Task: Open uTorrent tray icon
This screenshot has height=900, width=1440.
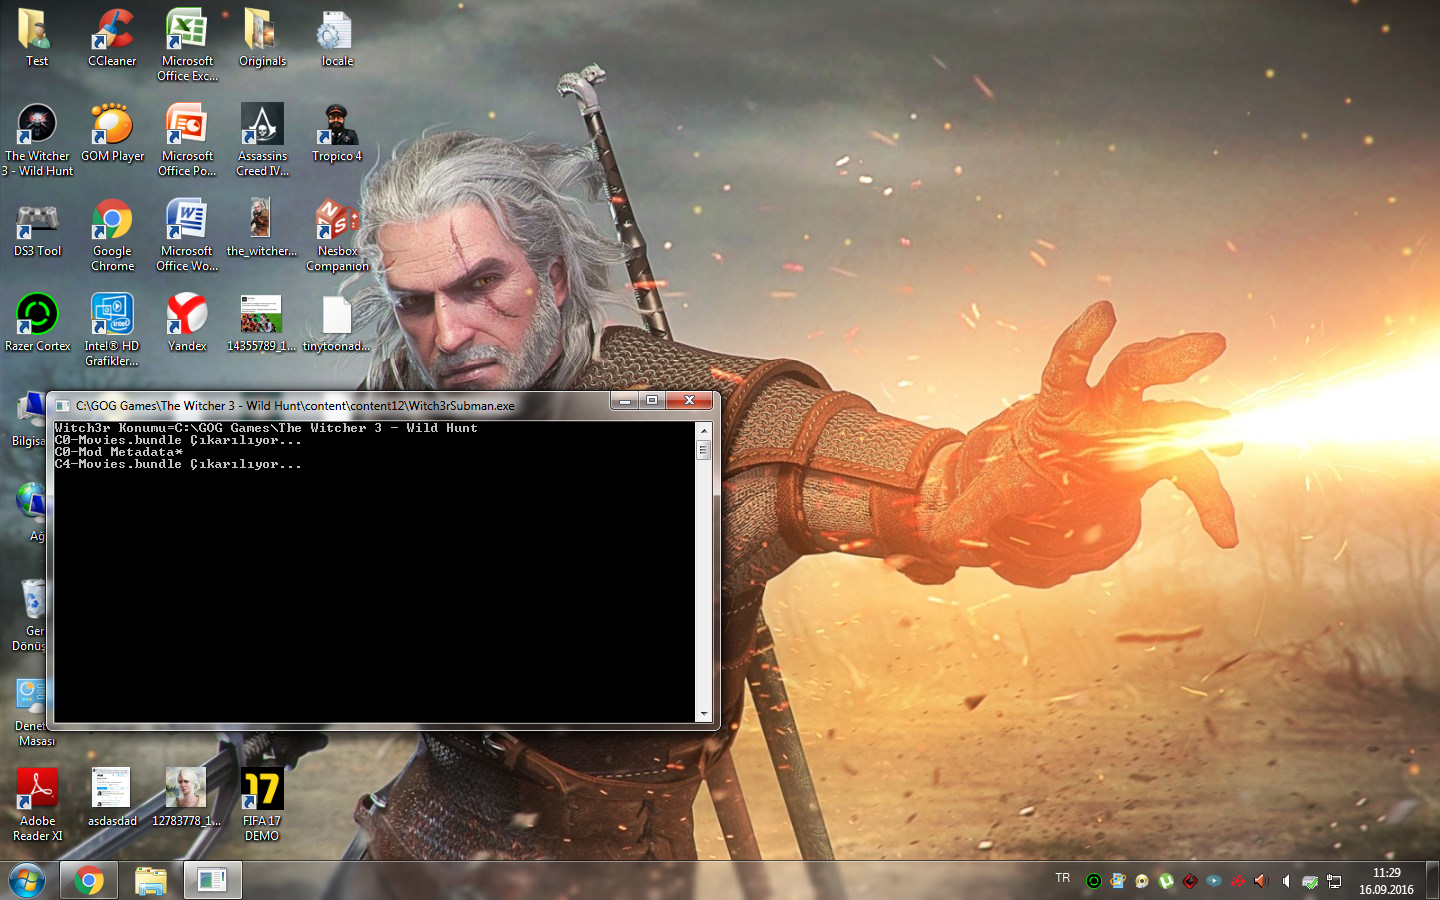Action: (1166, 881)
